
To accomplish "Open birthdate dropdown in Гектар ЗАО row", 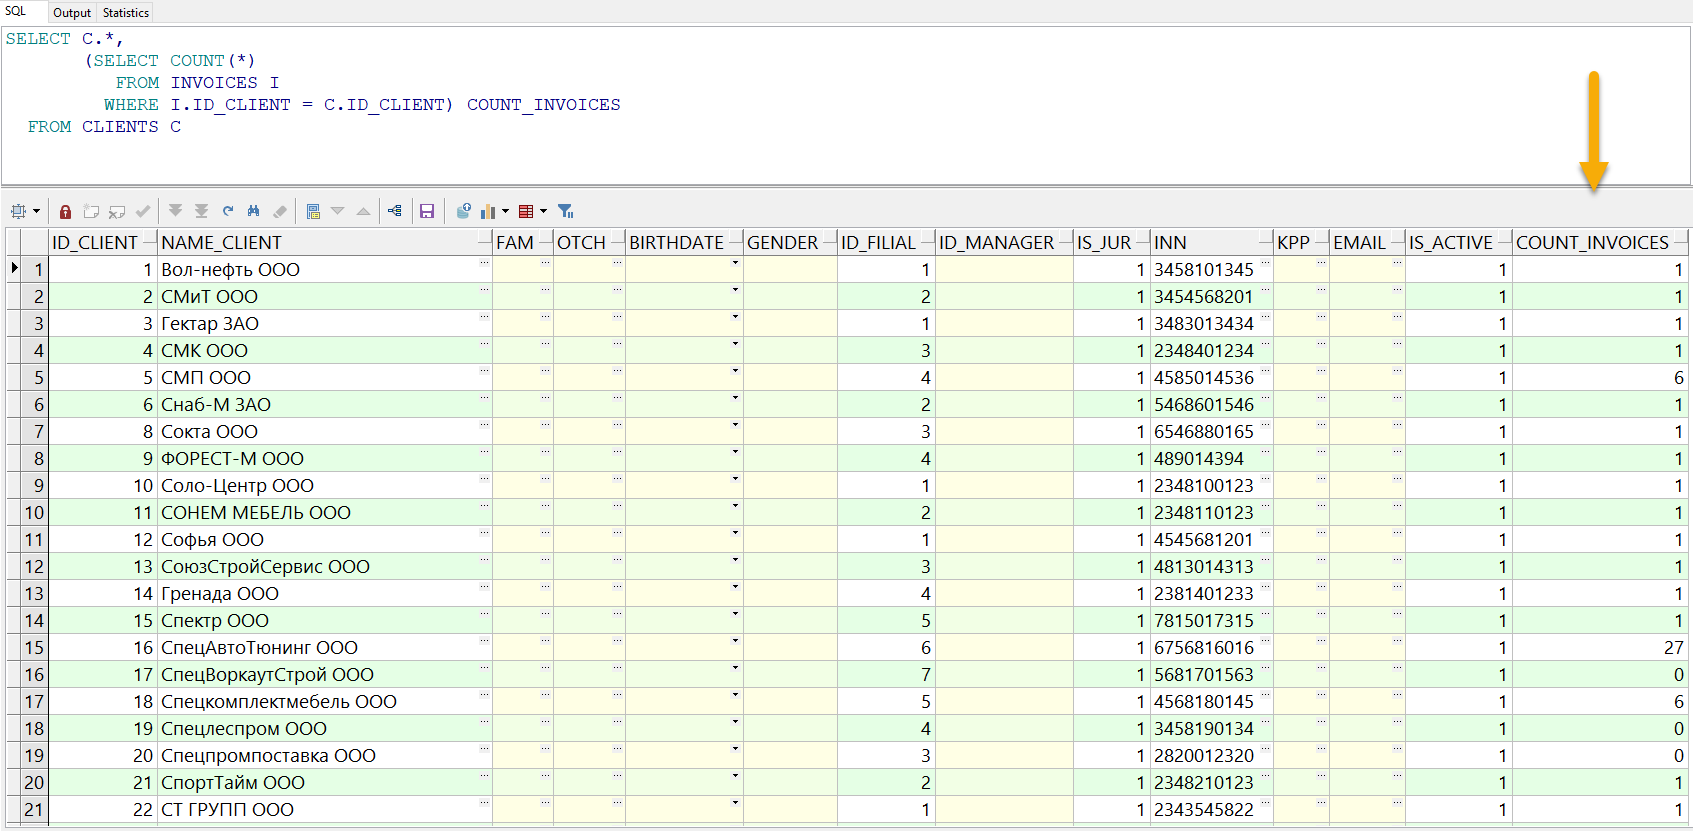I will [x=735, y=317].
